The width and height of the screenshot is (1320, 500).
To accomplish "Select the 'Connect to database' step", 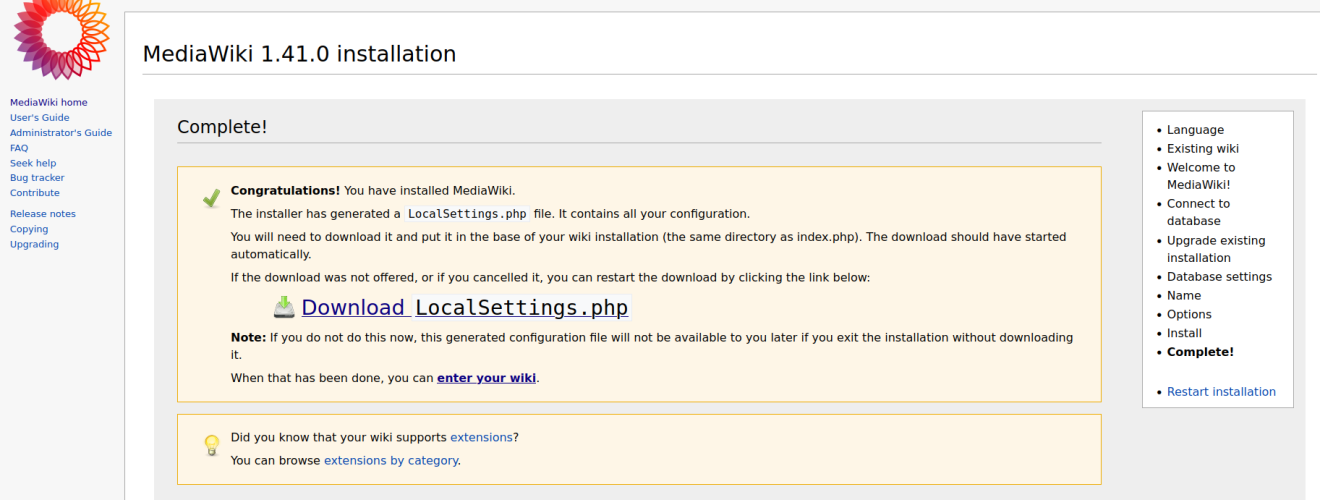I will [1198, 212].
